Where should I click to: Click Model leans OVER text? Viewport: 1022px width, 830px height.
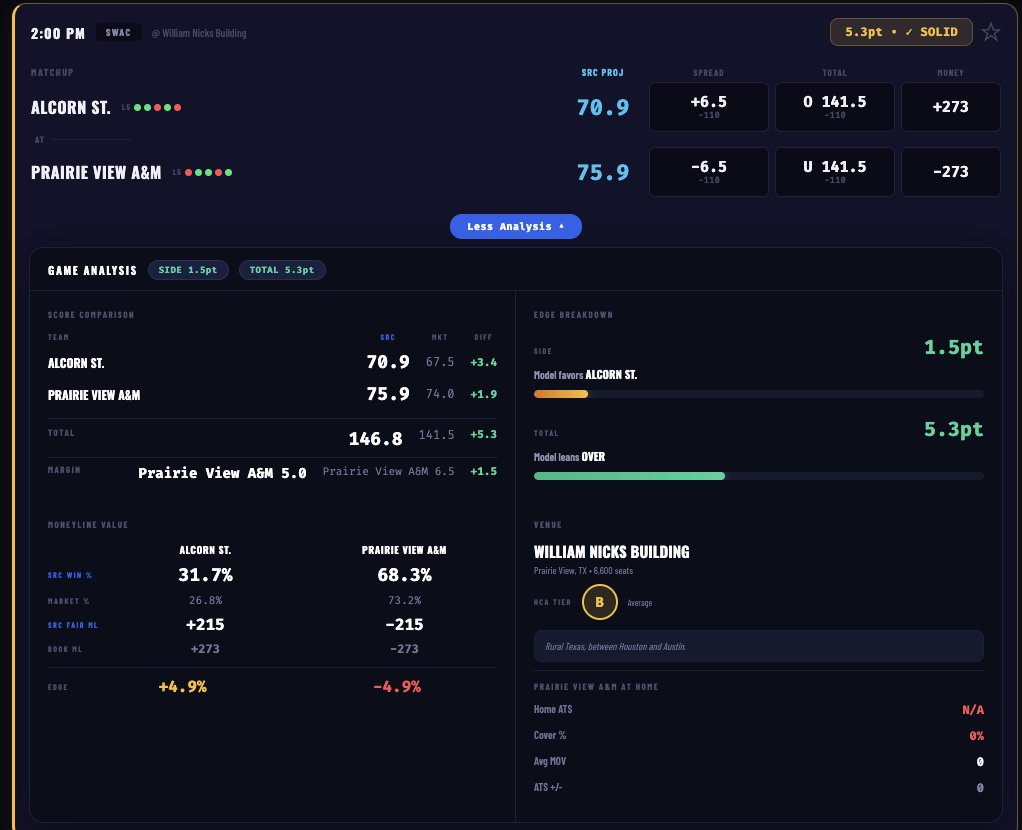[569, 457]
